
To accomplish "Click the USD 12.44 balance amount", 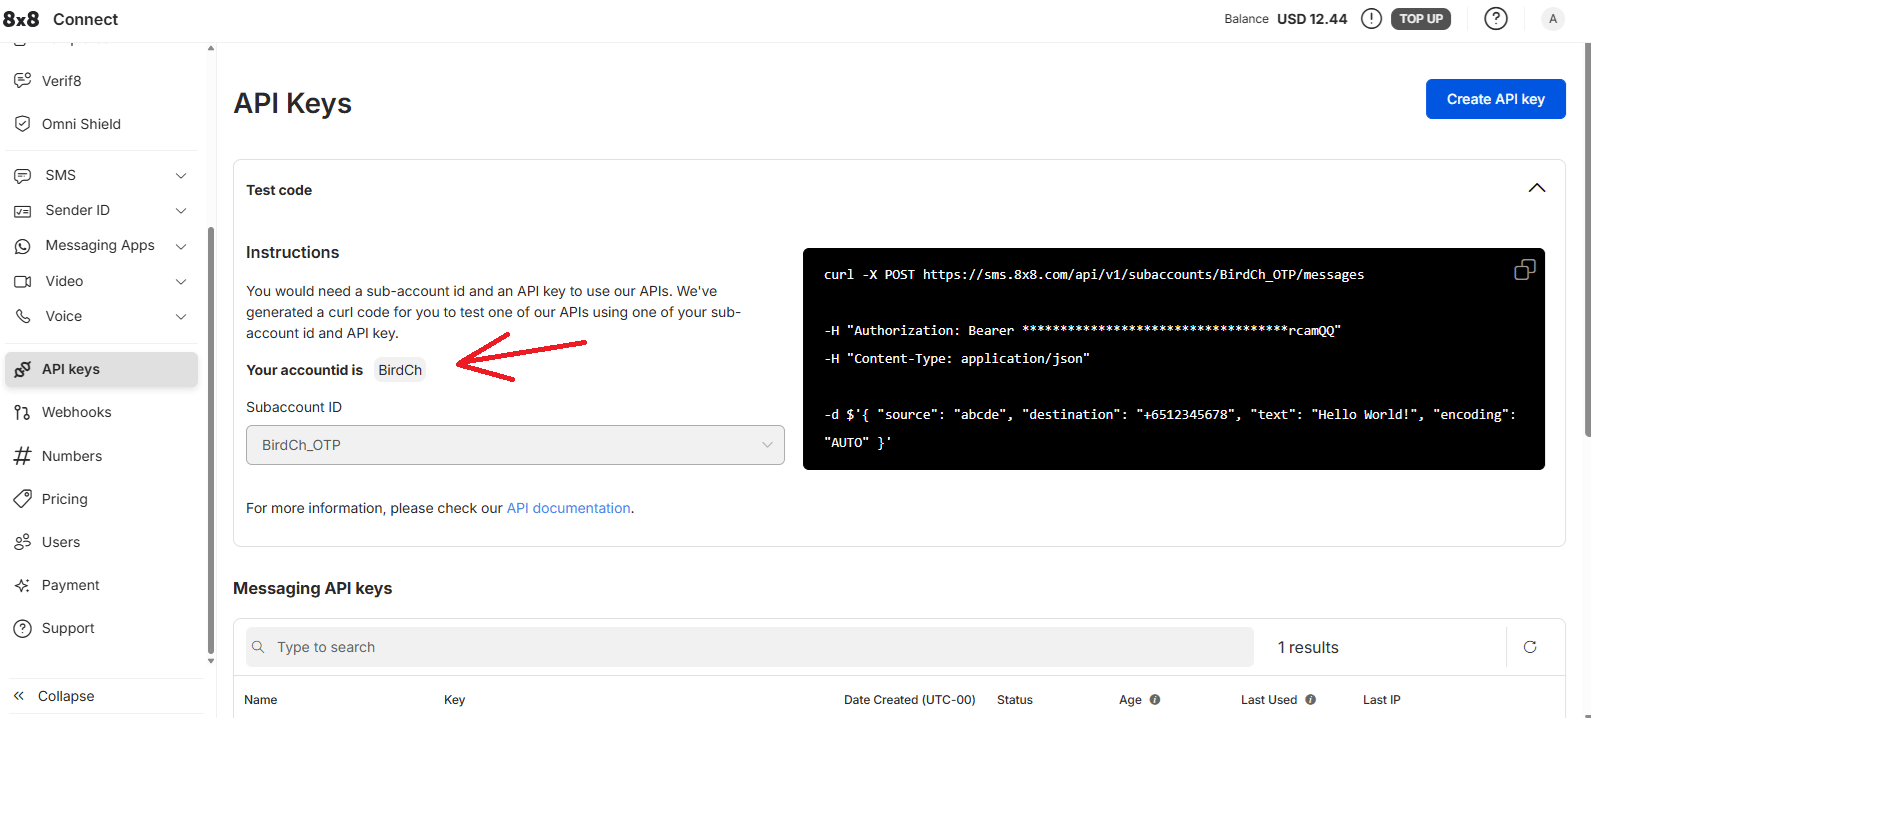I will [1312, 18].
